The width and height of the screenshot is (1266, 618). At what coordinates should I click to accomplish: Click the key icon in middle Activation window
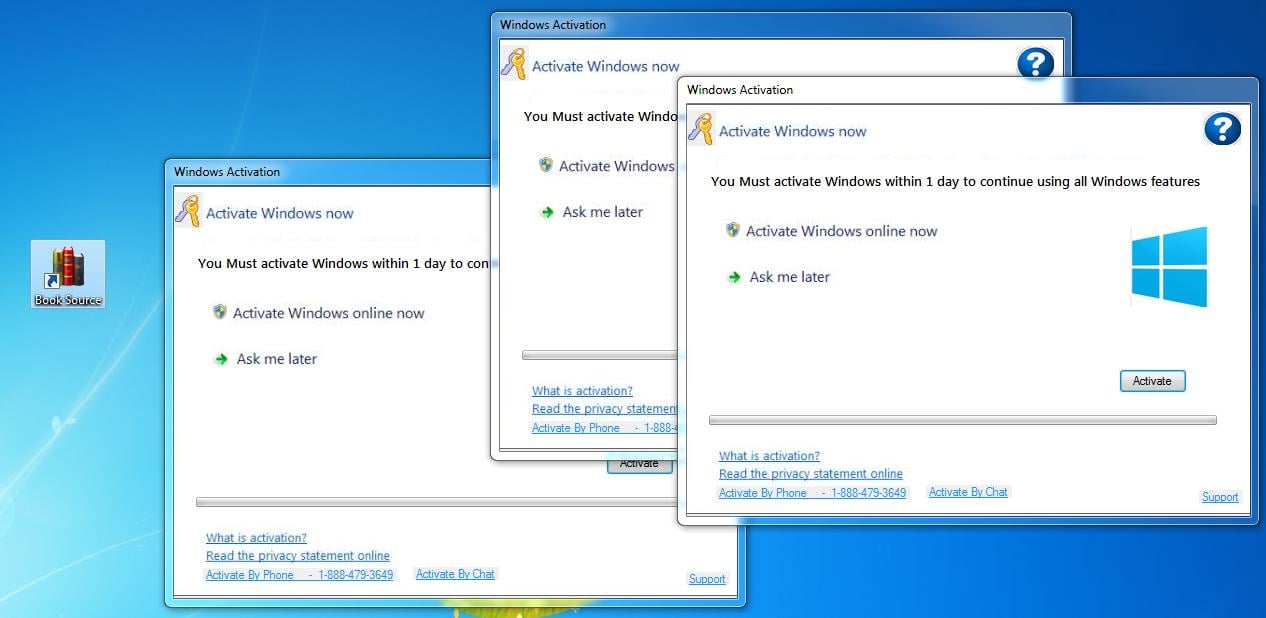pyautogui.click(x=513, y=65)
